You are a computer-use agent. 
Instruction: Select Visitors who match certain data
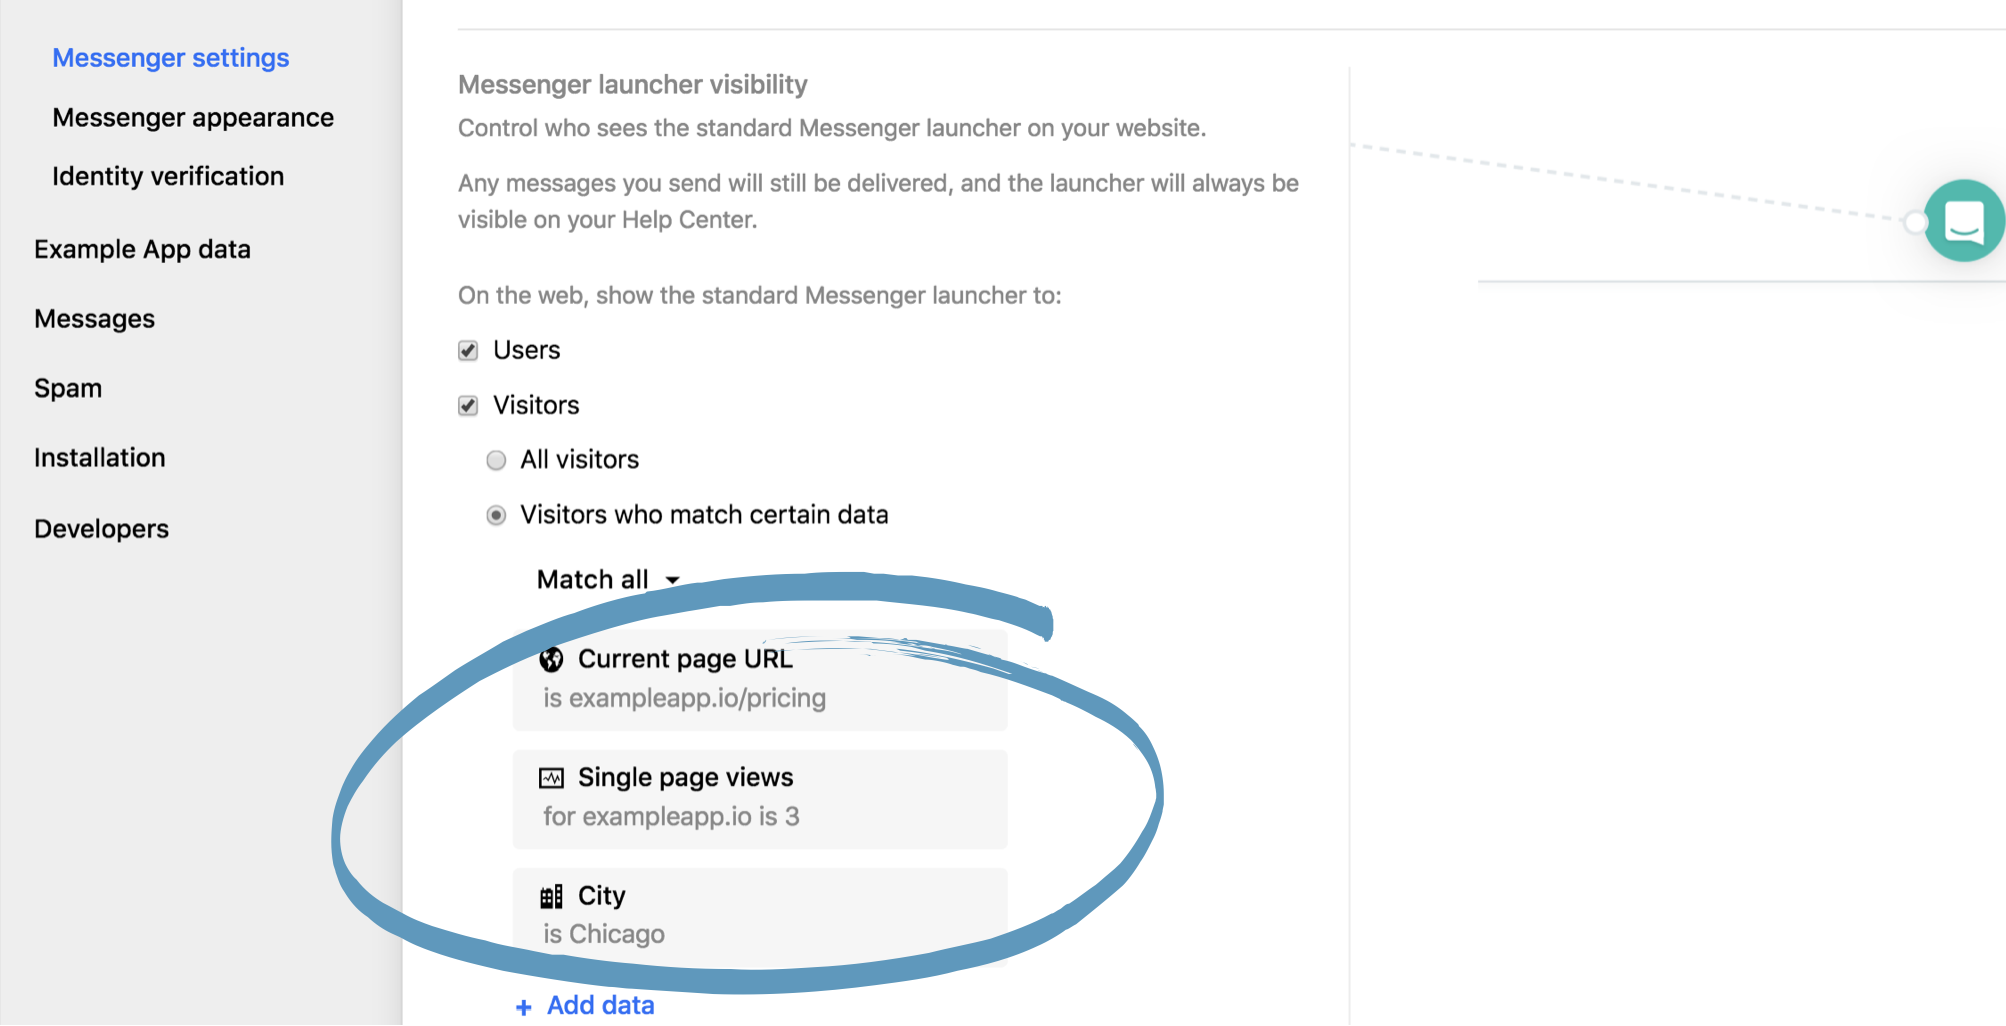tap(496, 515)
